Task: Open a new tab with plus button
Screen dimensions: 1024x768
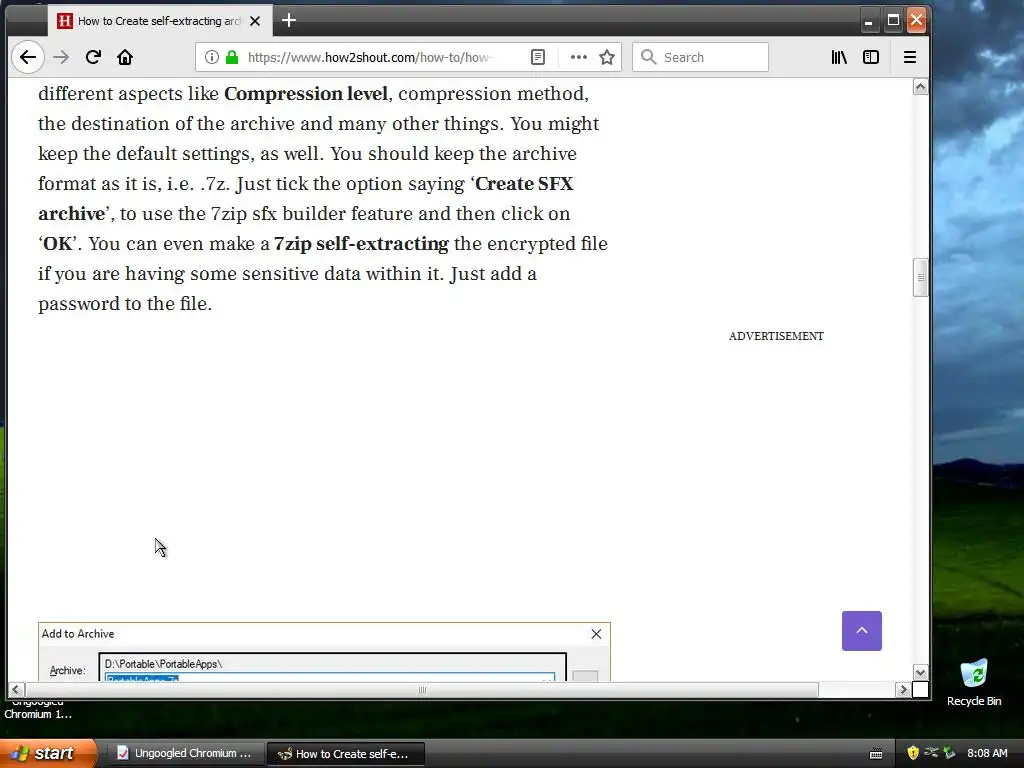Action: (289, 21)
